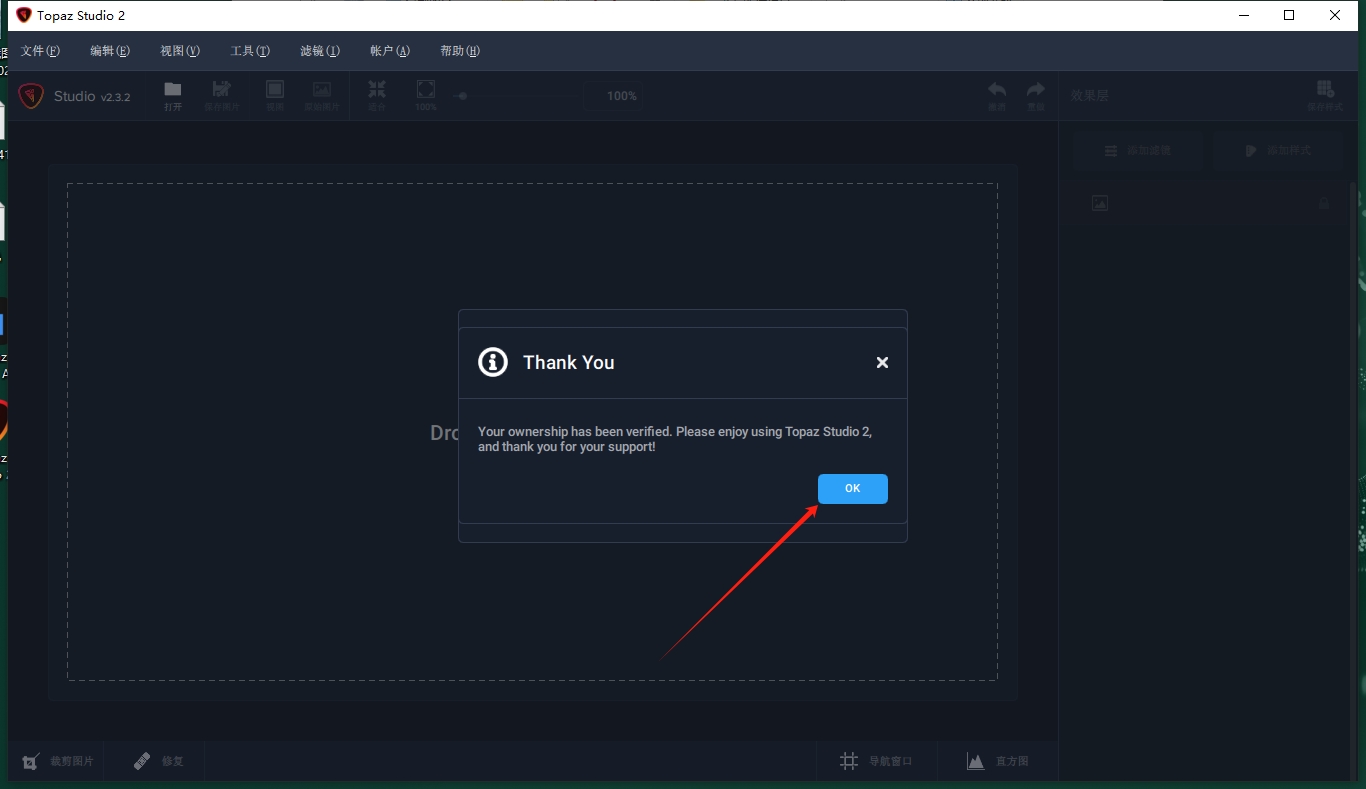Click OK in the Thank You dialog

pyautogui.click(x=852, y=489)
